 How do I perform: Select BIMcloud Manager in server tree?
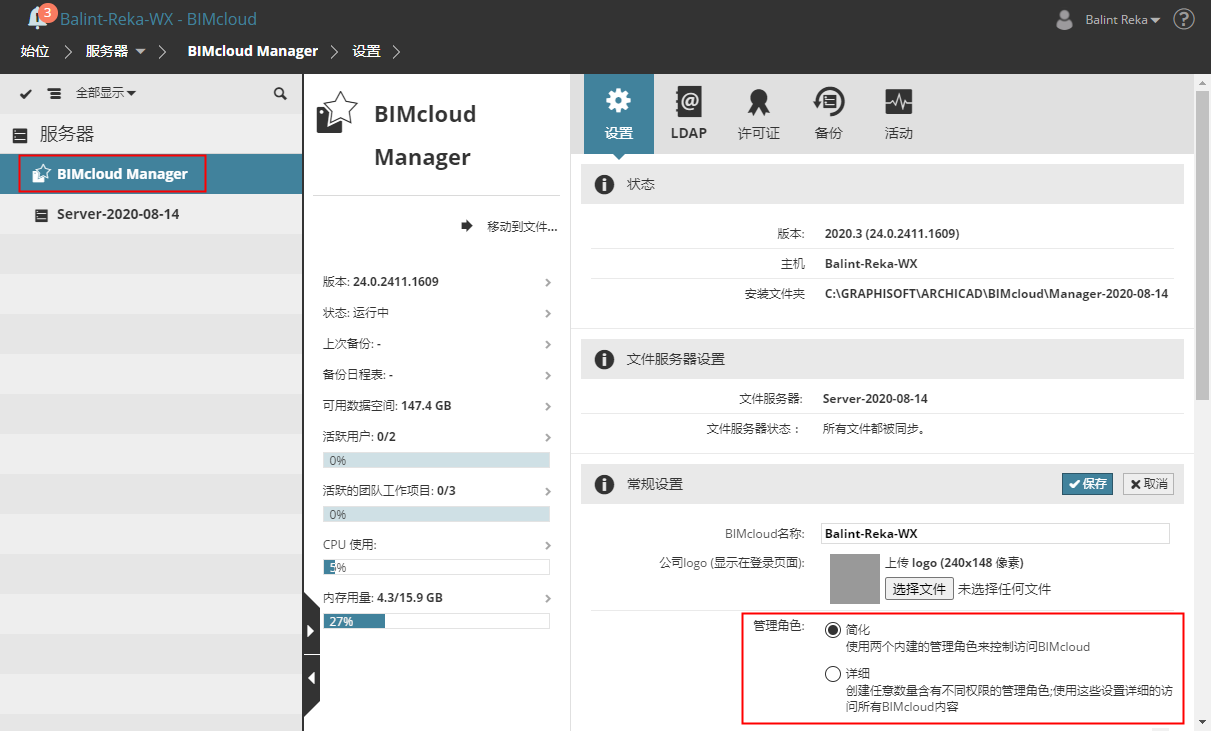pyautogui.click(x=151, y=174)
